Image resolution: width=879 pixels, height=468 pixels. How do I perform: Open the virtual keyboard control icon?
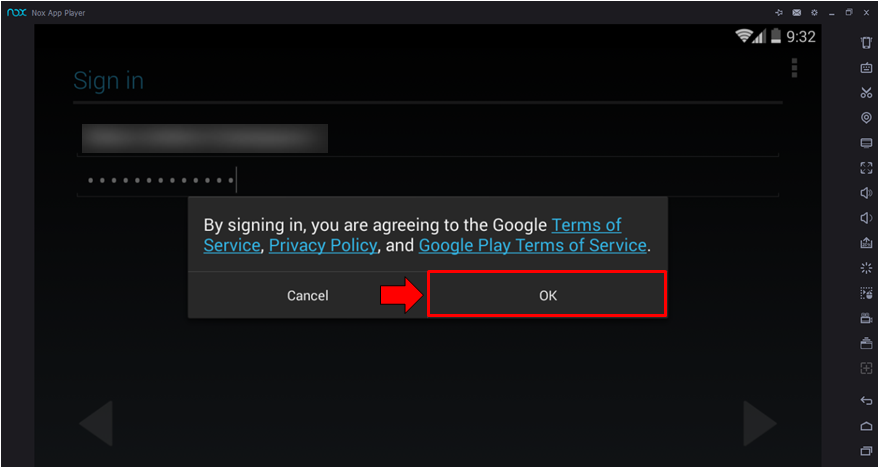[x=866, y=68]
